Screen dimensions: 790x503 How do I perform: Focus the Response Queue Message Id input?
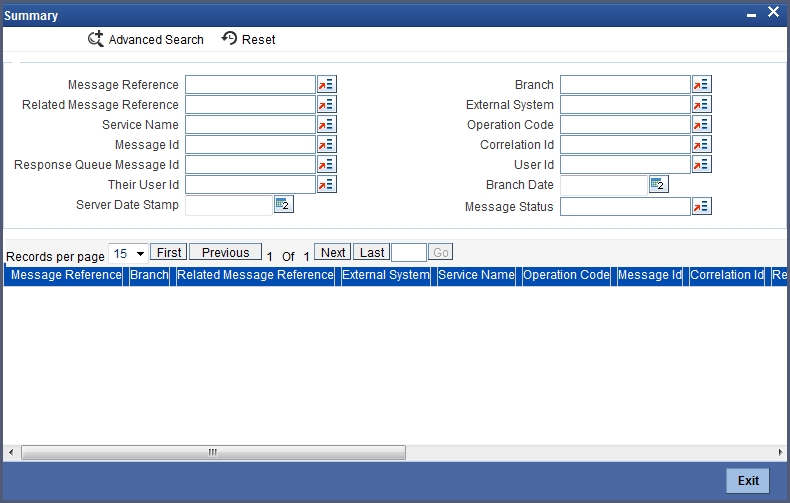[x=250, y=164]
